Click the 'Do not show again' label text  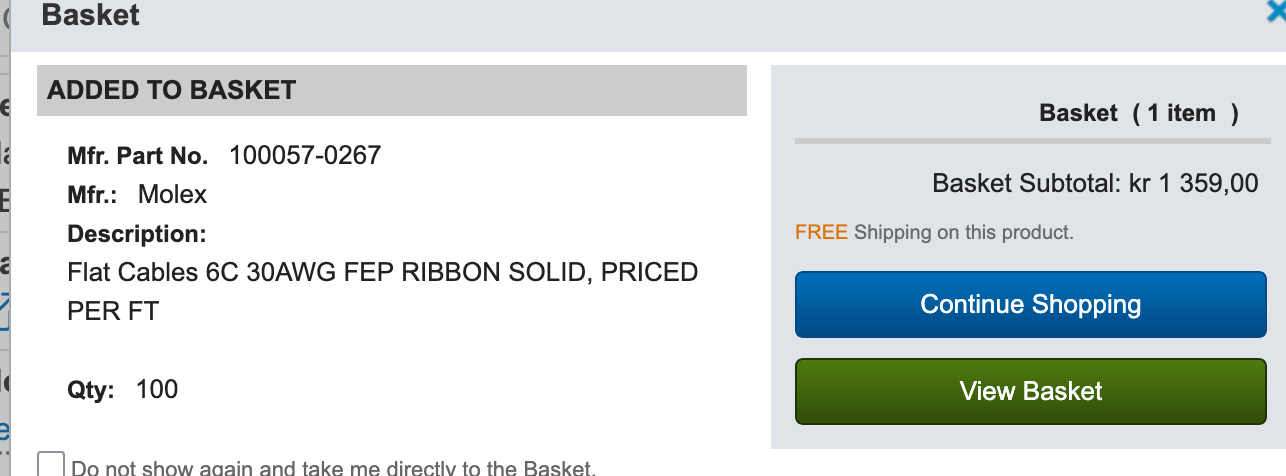click(333, 468)
